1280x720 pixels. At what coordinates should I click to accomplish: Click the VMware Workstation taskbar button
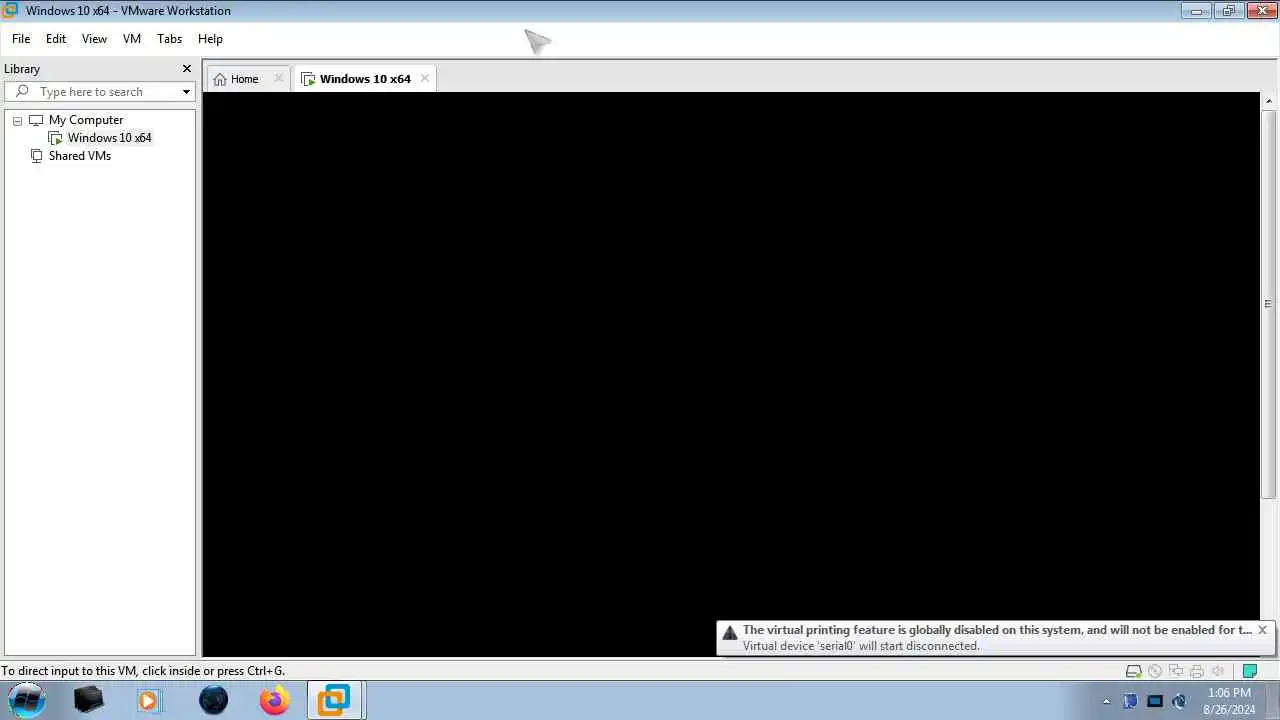click(334, 700)
